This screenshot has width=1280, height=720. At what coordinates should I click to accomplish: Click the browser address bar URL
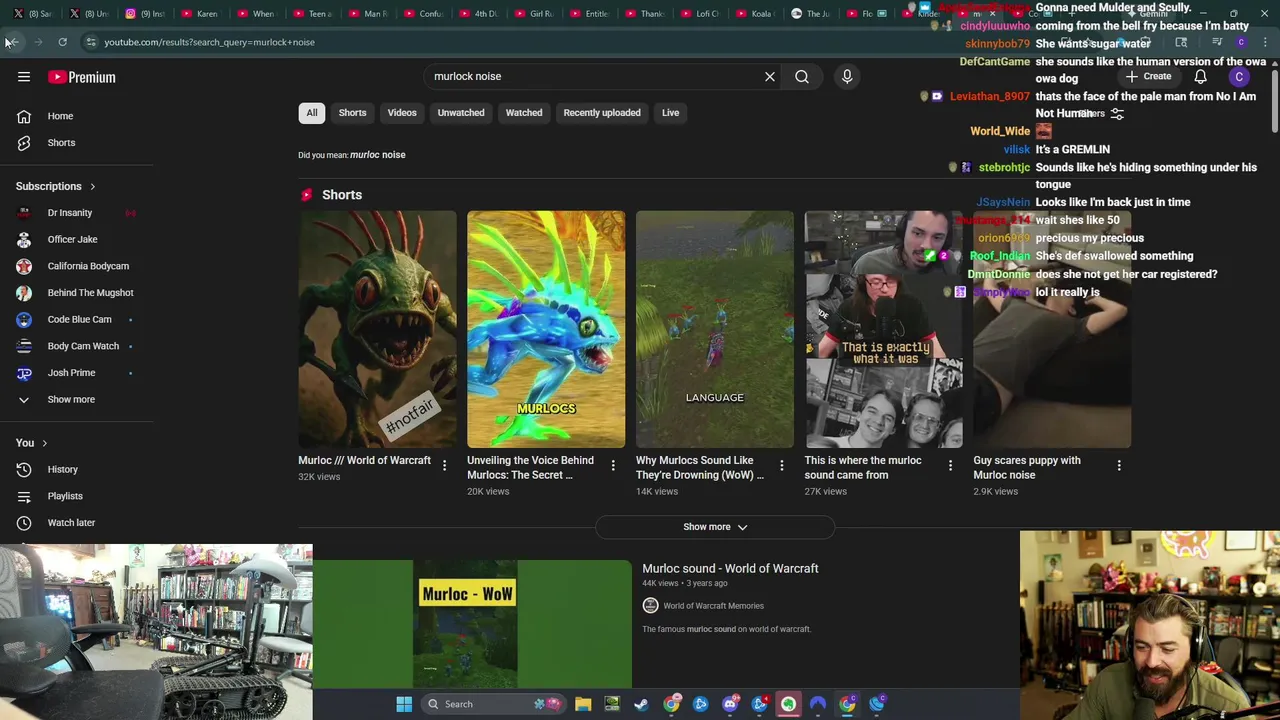pyautogui.click(x=209, y=42)
